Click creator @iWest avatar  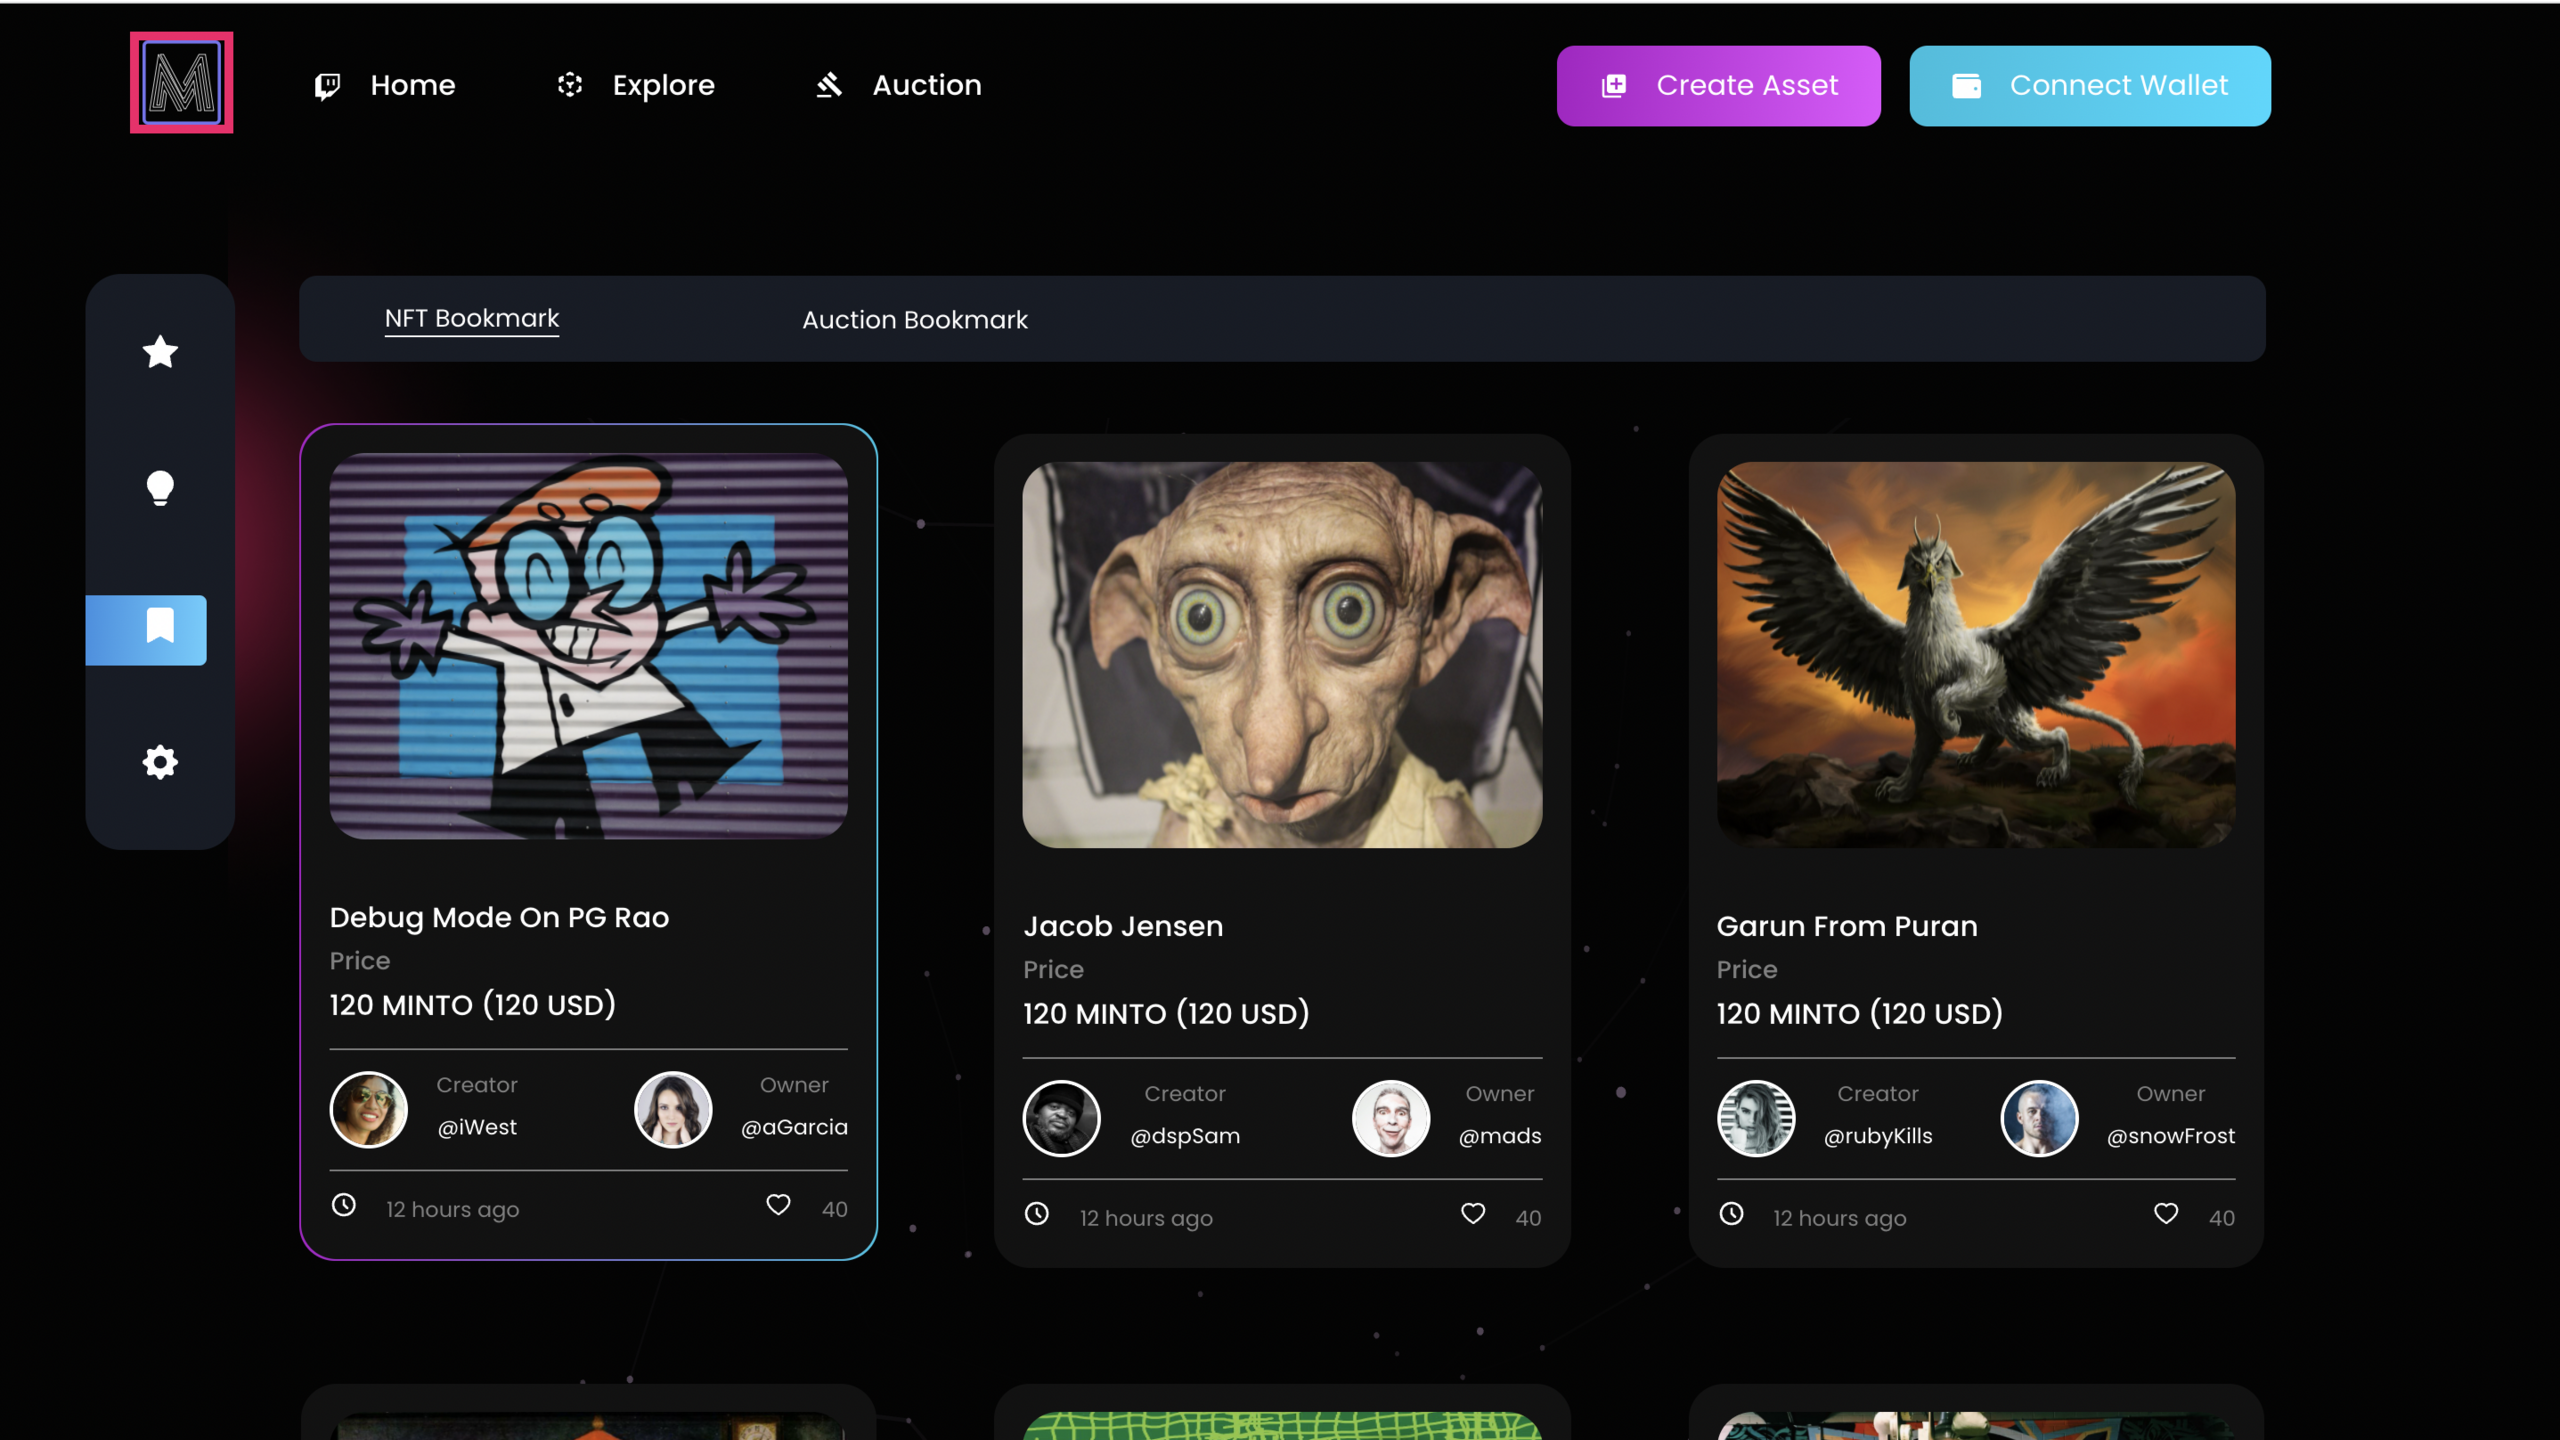click(368, 1109)
